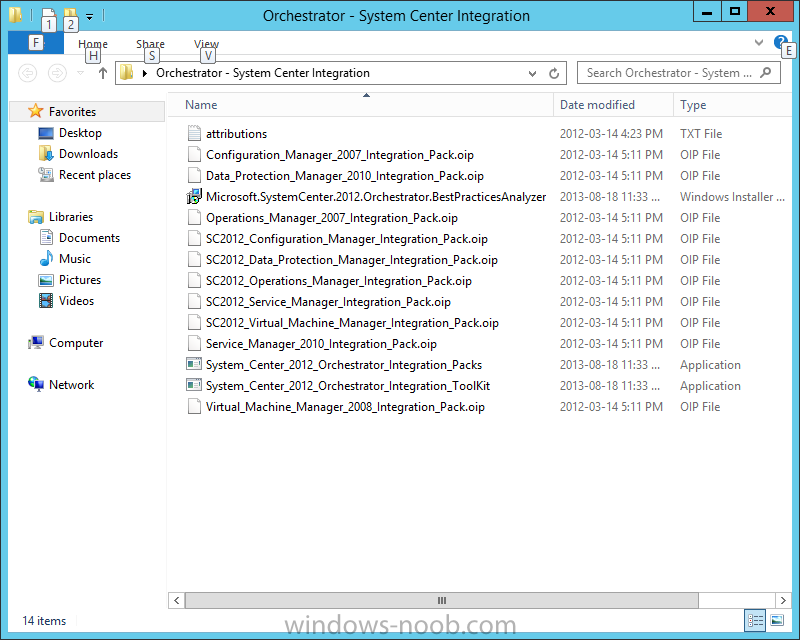This screenshot has width=800, height=640.
Task: Select Network in navigation pane
Action: (x=71, y=384)
